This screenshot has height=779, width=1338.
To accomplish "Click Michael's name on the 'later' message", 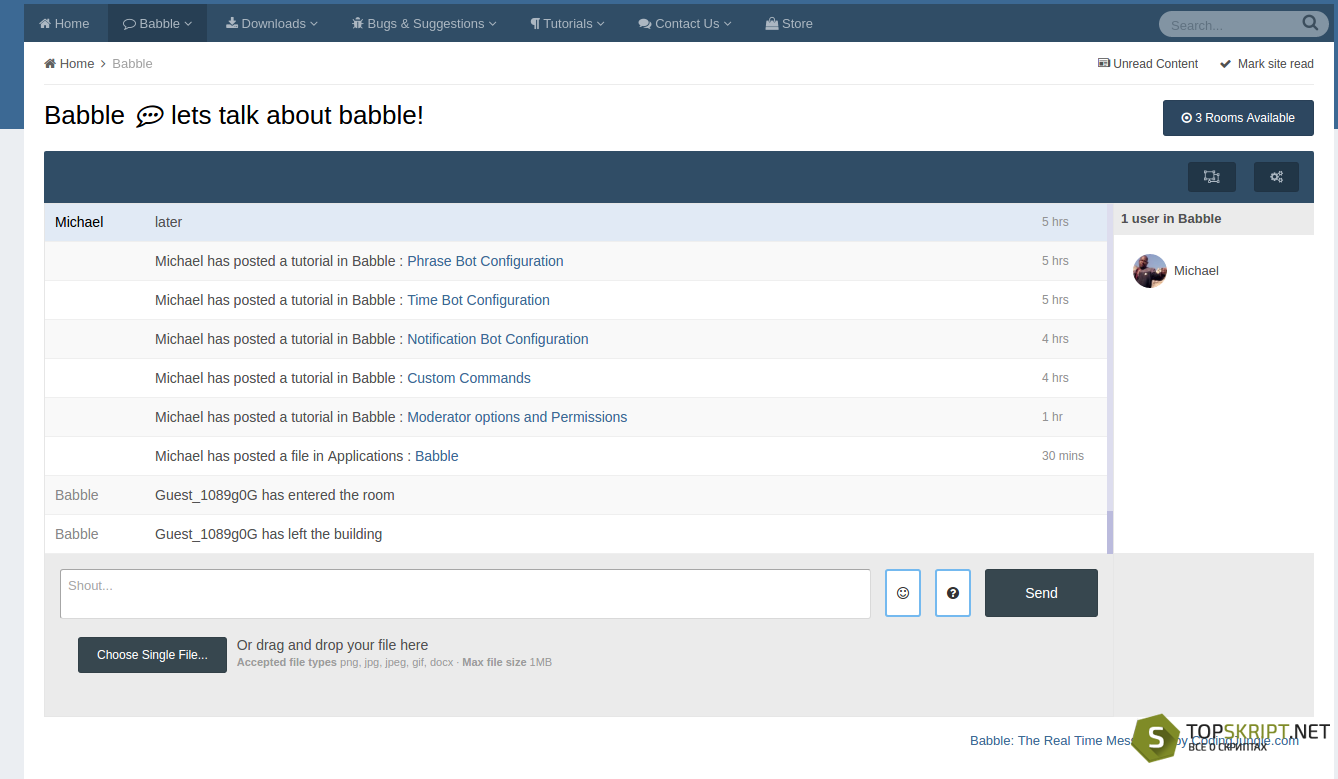I will click(x=79, y=222).
